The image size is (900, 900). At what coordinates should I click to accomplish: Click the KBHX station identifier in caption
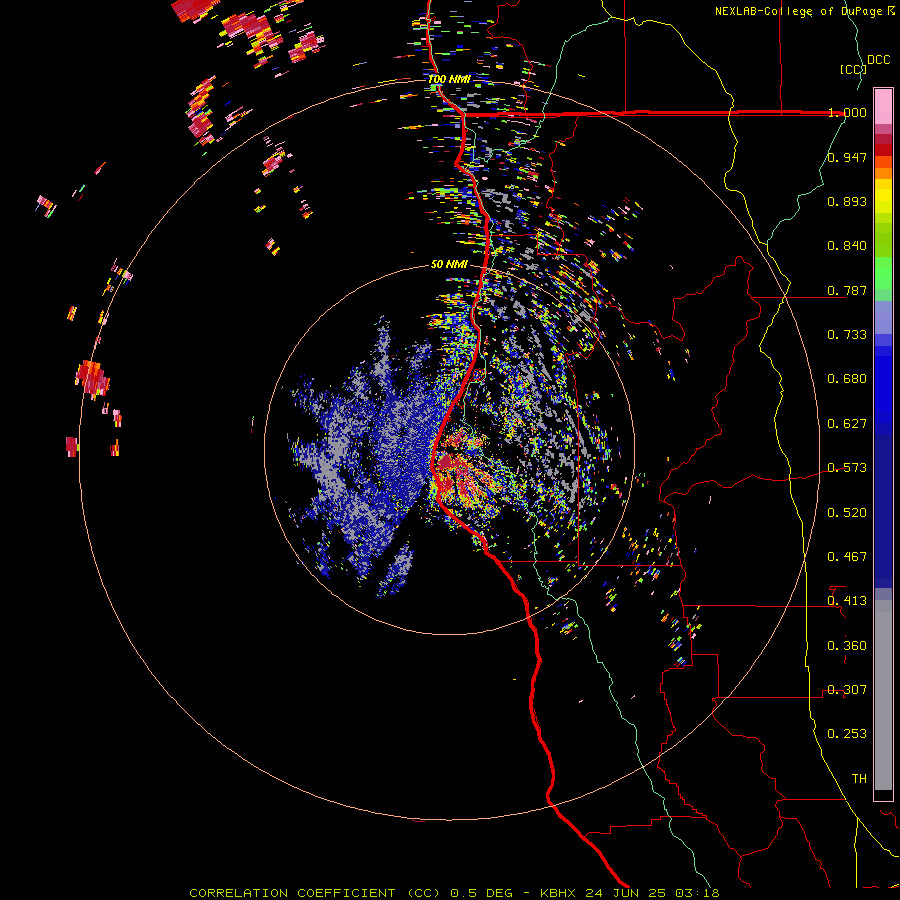(559, 893)
